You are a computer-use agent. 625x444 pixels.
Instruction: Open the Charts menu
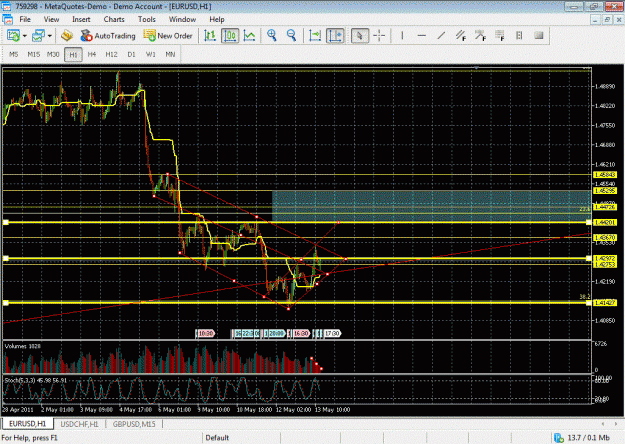point(114,19)
